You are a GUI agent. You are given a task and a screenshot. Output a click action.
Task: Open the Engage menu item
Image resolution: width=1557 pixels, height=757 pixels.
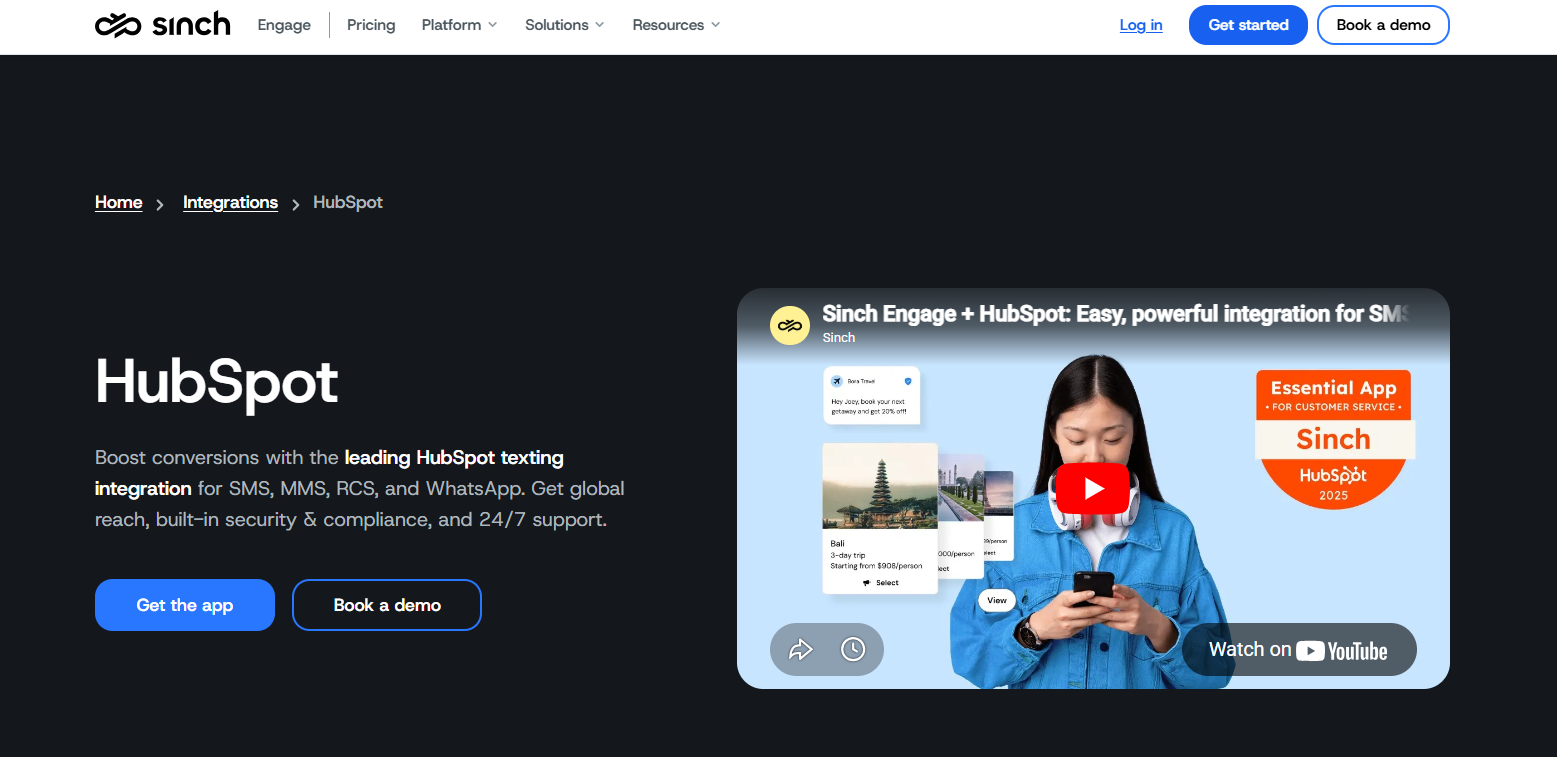coord(284,25)
